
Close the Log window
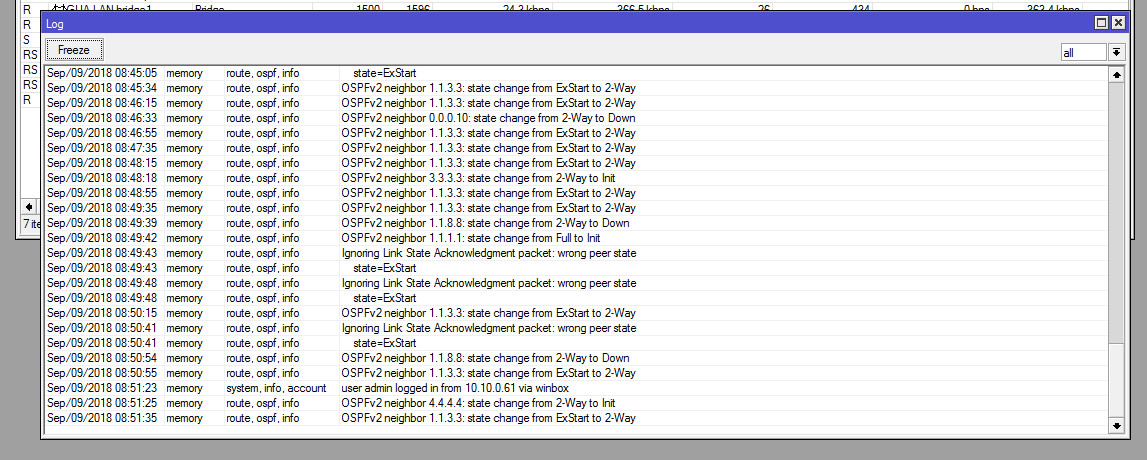[x=1118, y=23]
